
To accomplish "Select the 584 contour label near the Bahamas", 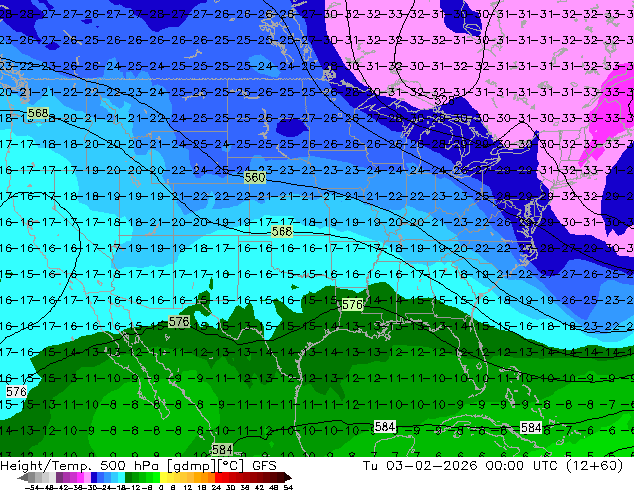I will (531, 428).
